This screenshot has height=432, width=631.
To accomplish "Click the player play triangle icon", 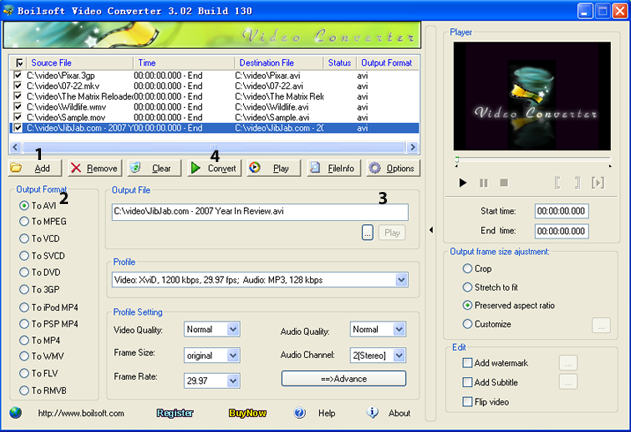I will [x=463, y=183].
